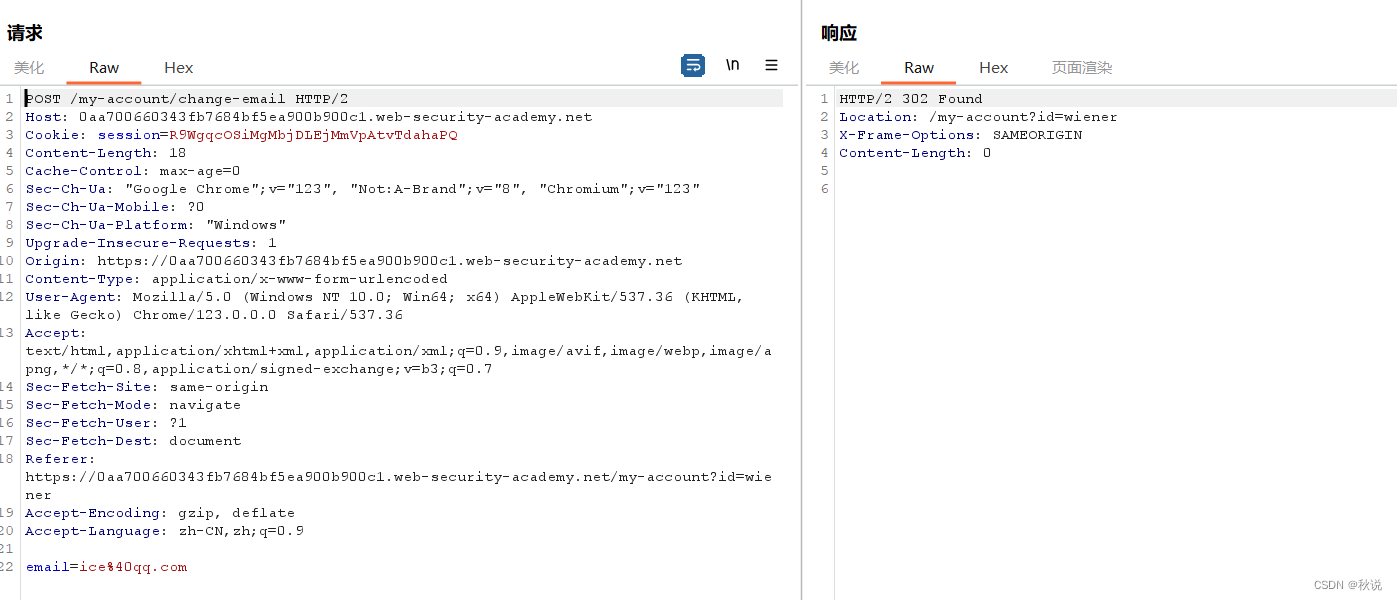The height and width of the screenshot is (600, 1397).
Task: Click the Sec-Fetch-Dest: document header
Action: (132, 441)
